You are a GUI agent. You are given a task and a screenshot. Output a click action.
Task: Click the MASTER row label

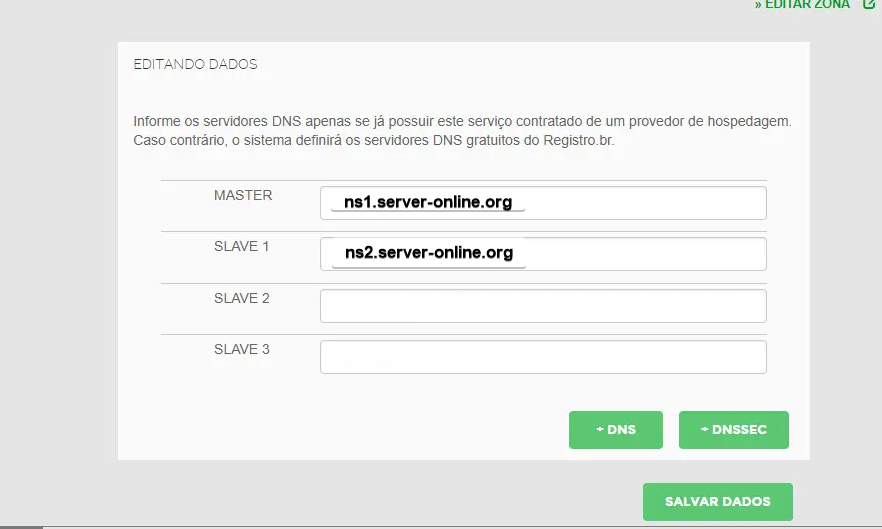pyautogui.click(x=243, y=195)
